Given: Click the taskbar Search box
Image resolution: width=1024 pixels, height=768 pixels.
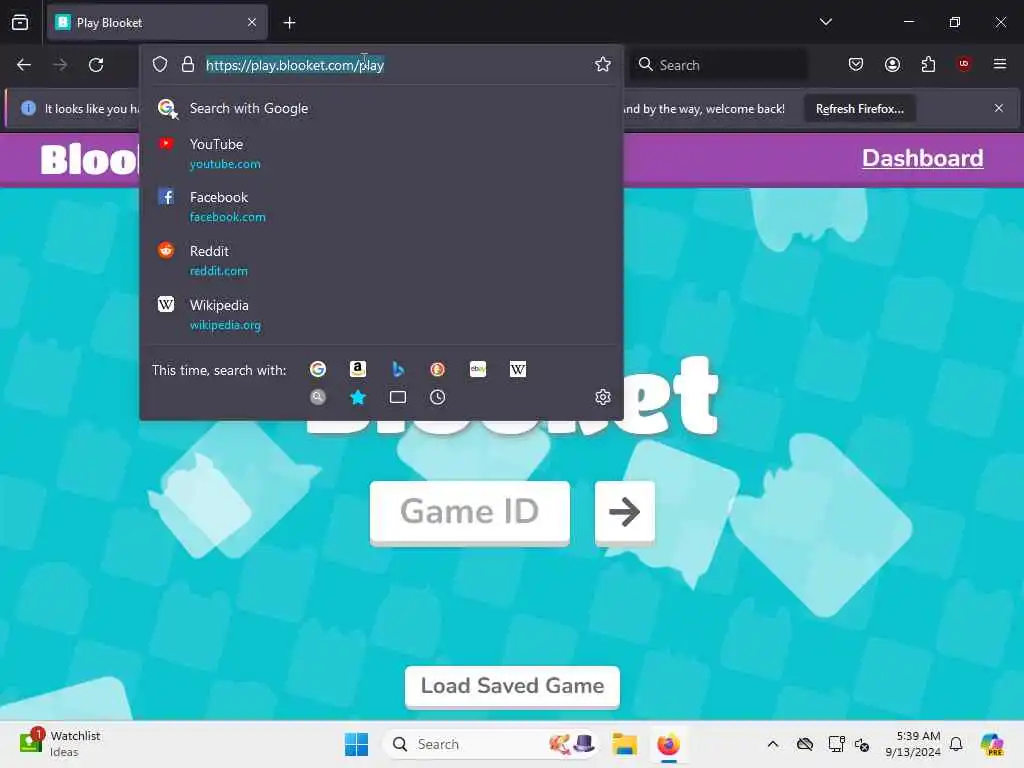Looking at the screenshot, I should (x=491, y=744).
